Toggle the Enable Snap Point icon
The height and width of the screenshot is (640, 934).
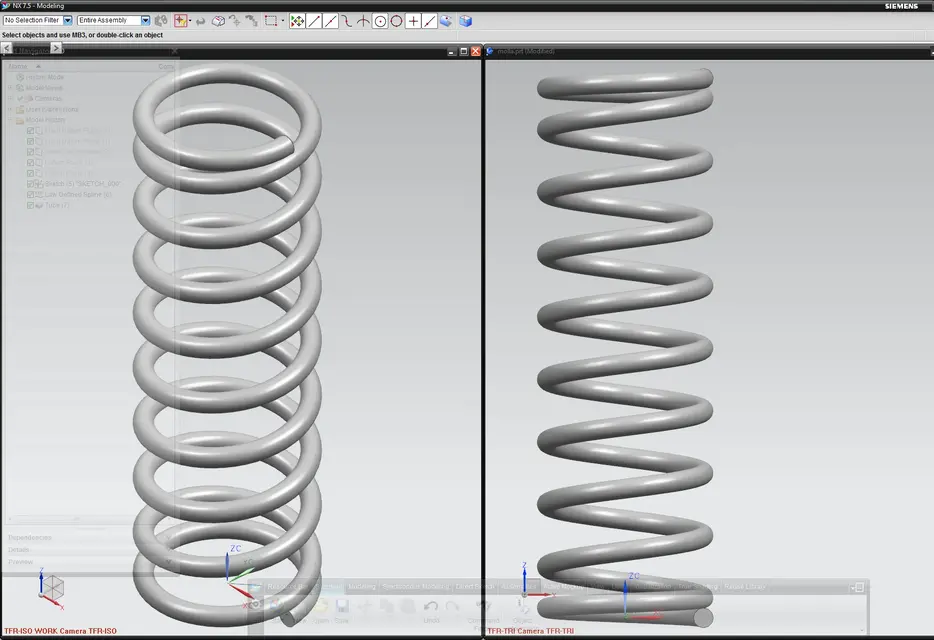297,21
